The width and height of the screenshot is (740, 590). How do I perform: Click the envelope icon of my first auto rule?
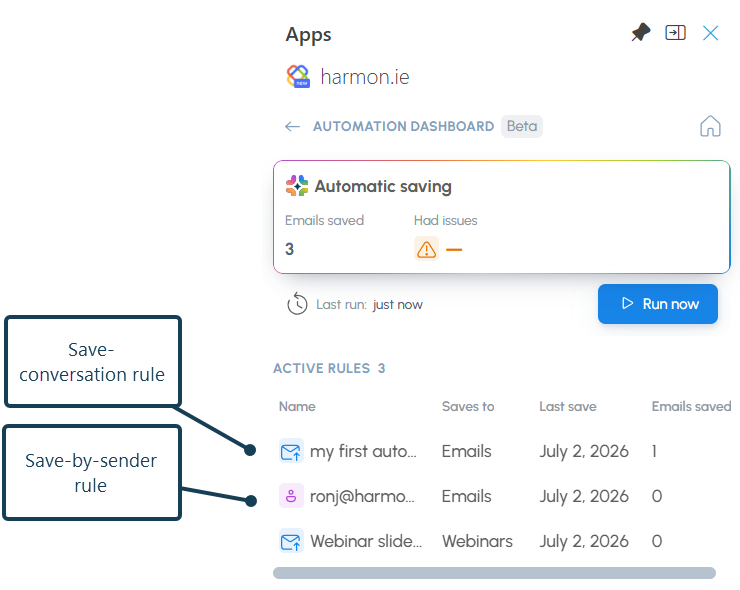291,451
